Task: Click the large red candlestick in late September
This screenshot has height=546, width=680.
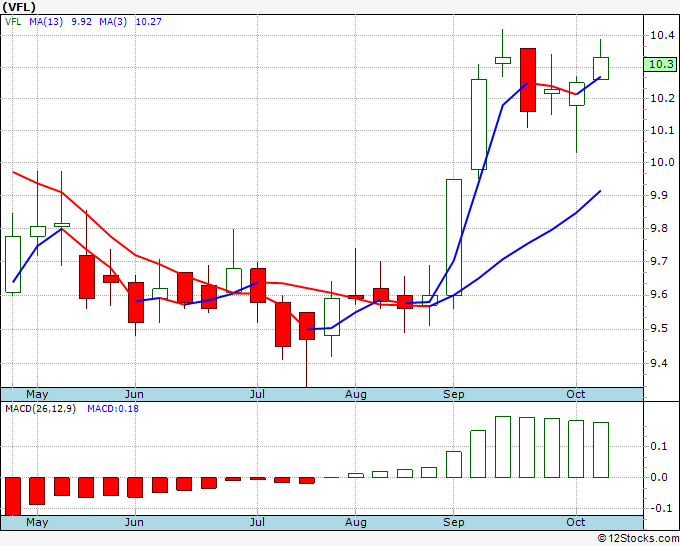Action: [528, 80]
